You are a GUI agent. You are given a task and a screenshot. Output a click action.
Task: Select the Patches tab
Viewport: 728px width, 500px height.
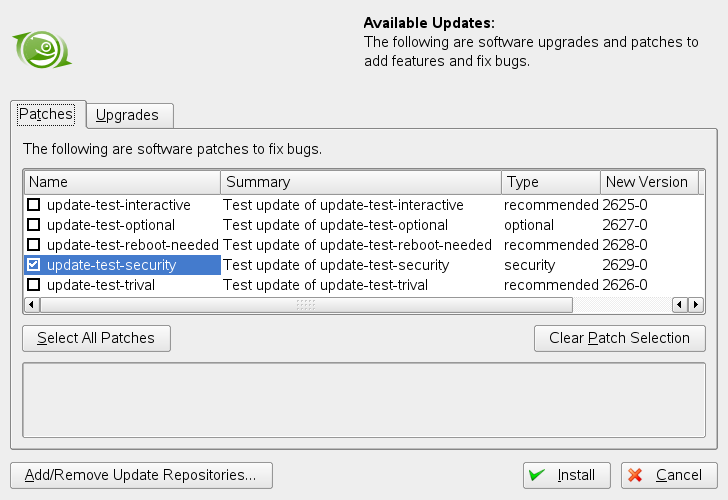[x=46, y=114]
